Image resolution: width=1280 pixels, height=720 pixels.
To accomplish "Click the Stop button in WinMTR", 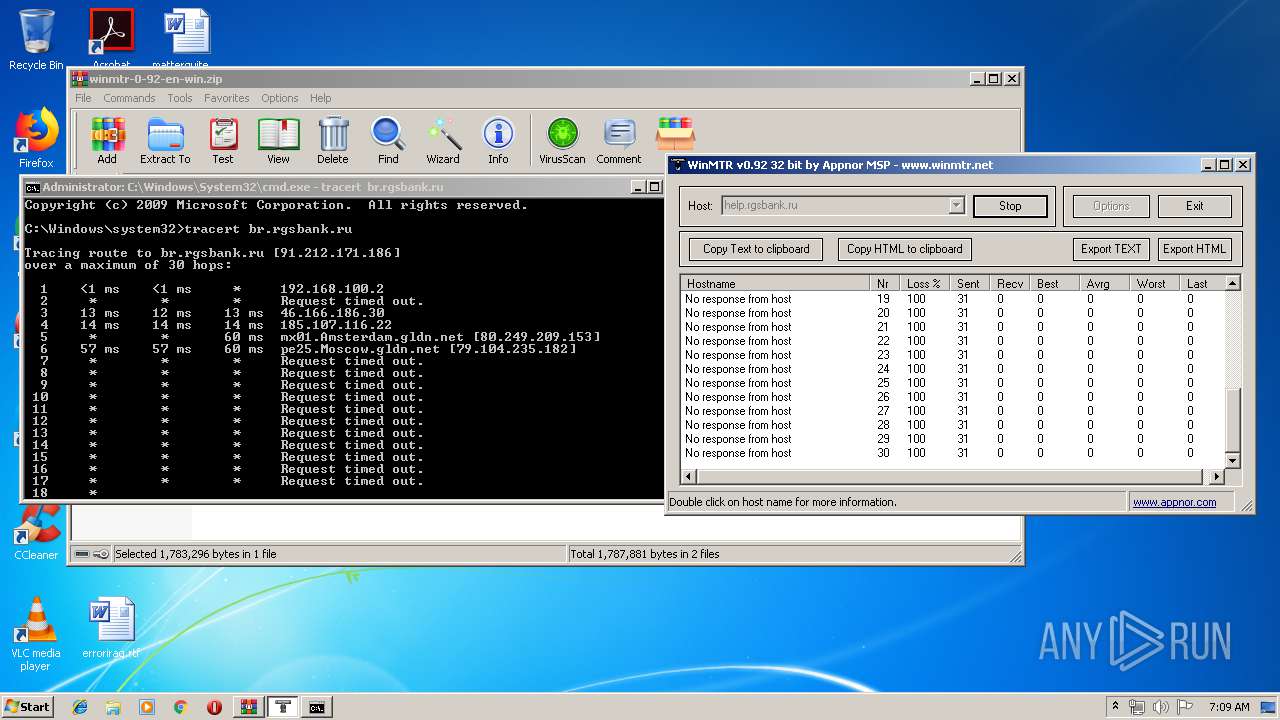I will point(1010,206).
